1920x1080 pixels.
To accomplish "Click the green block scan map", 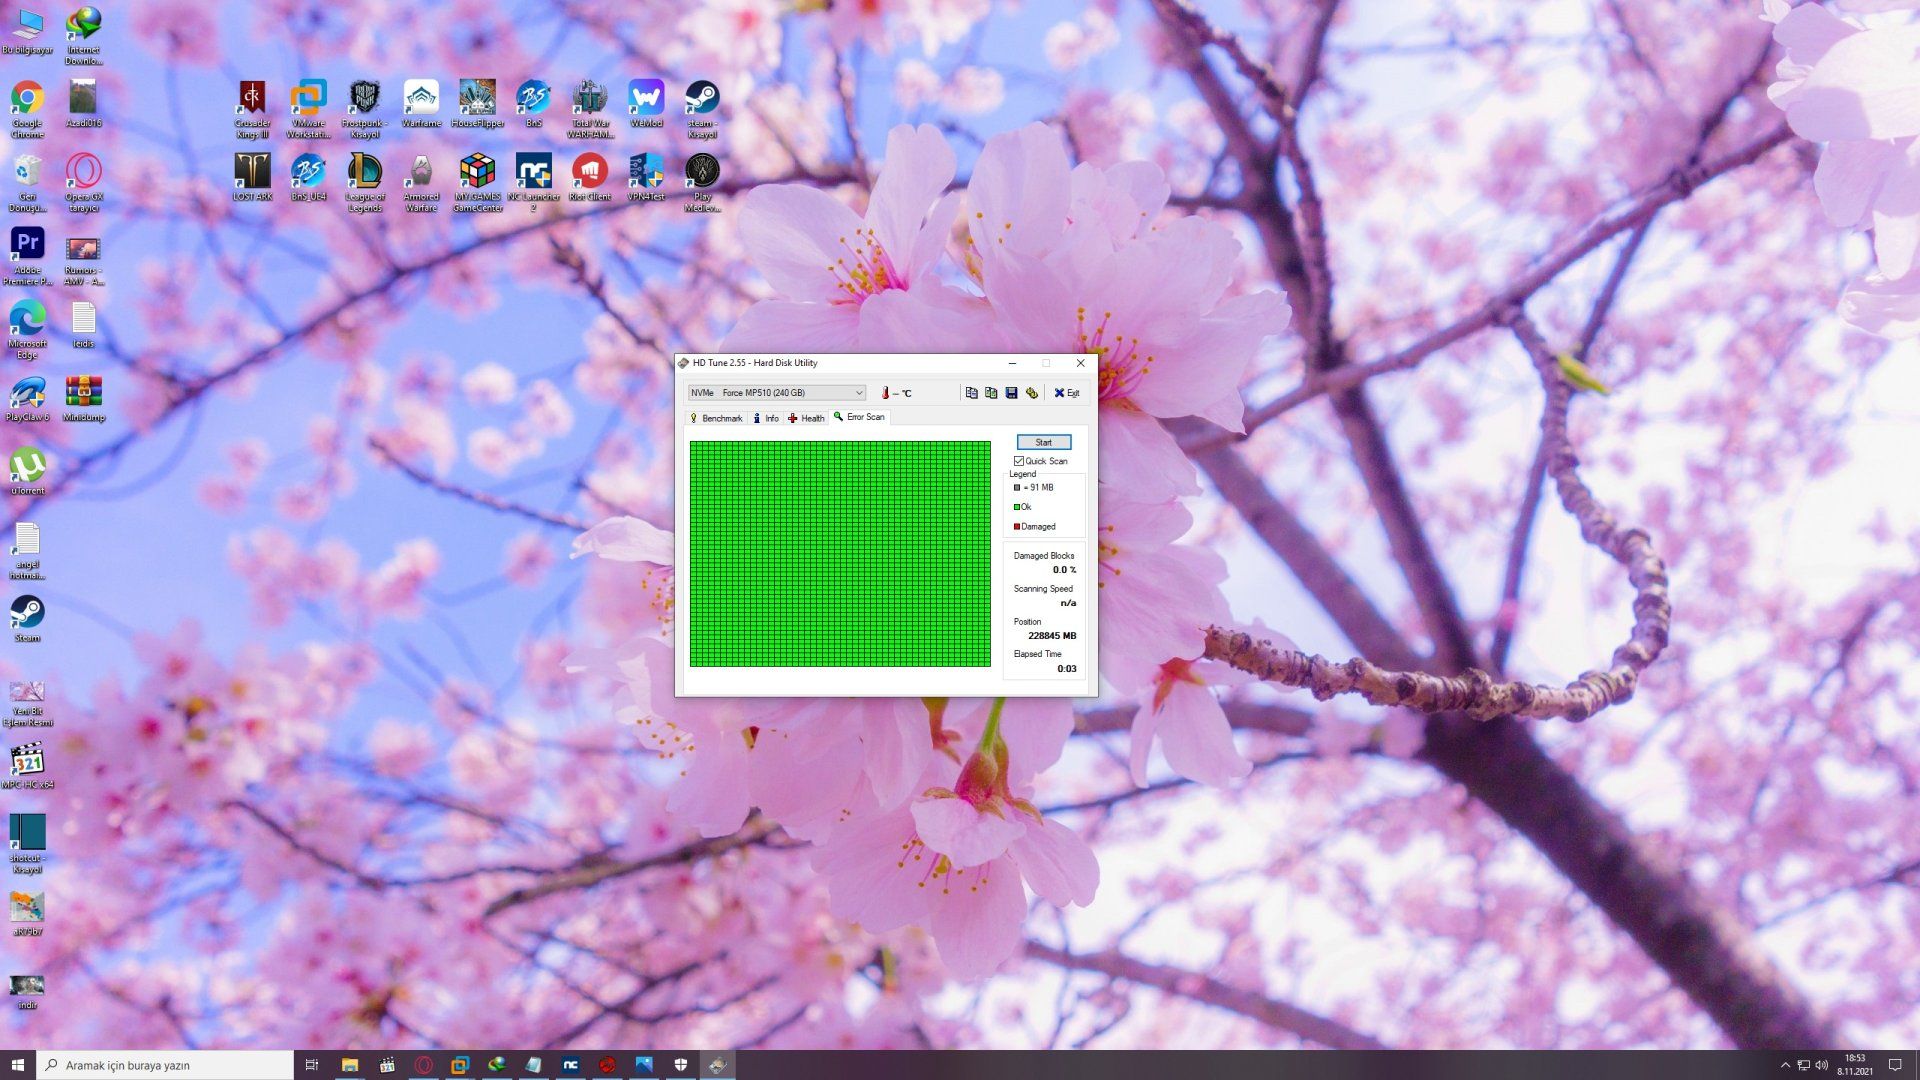I will coord(840,554).
